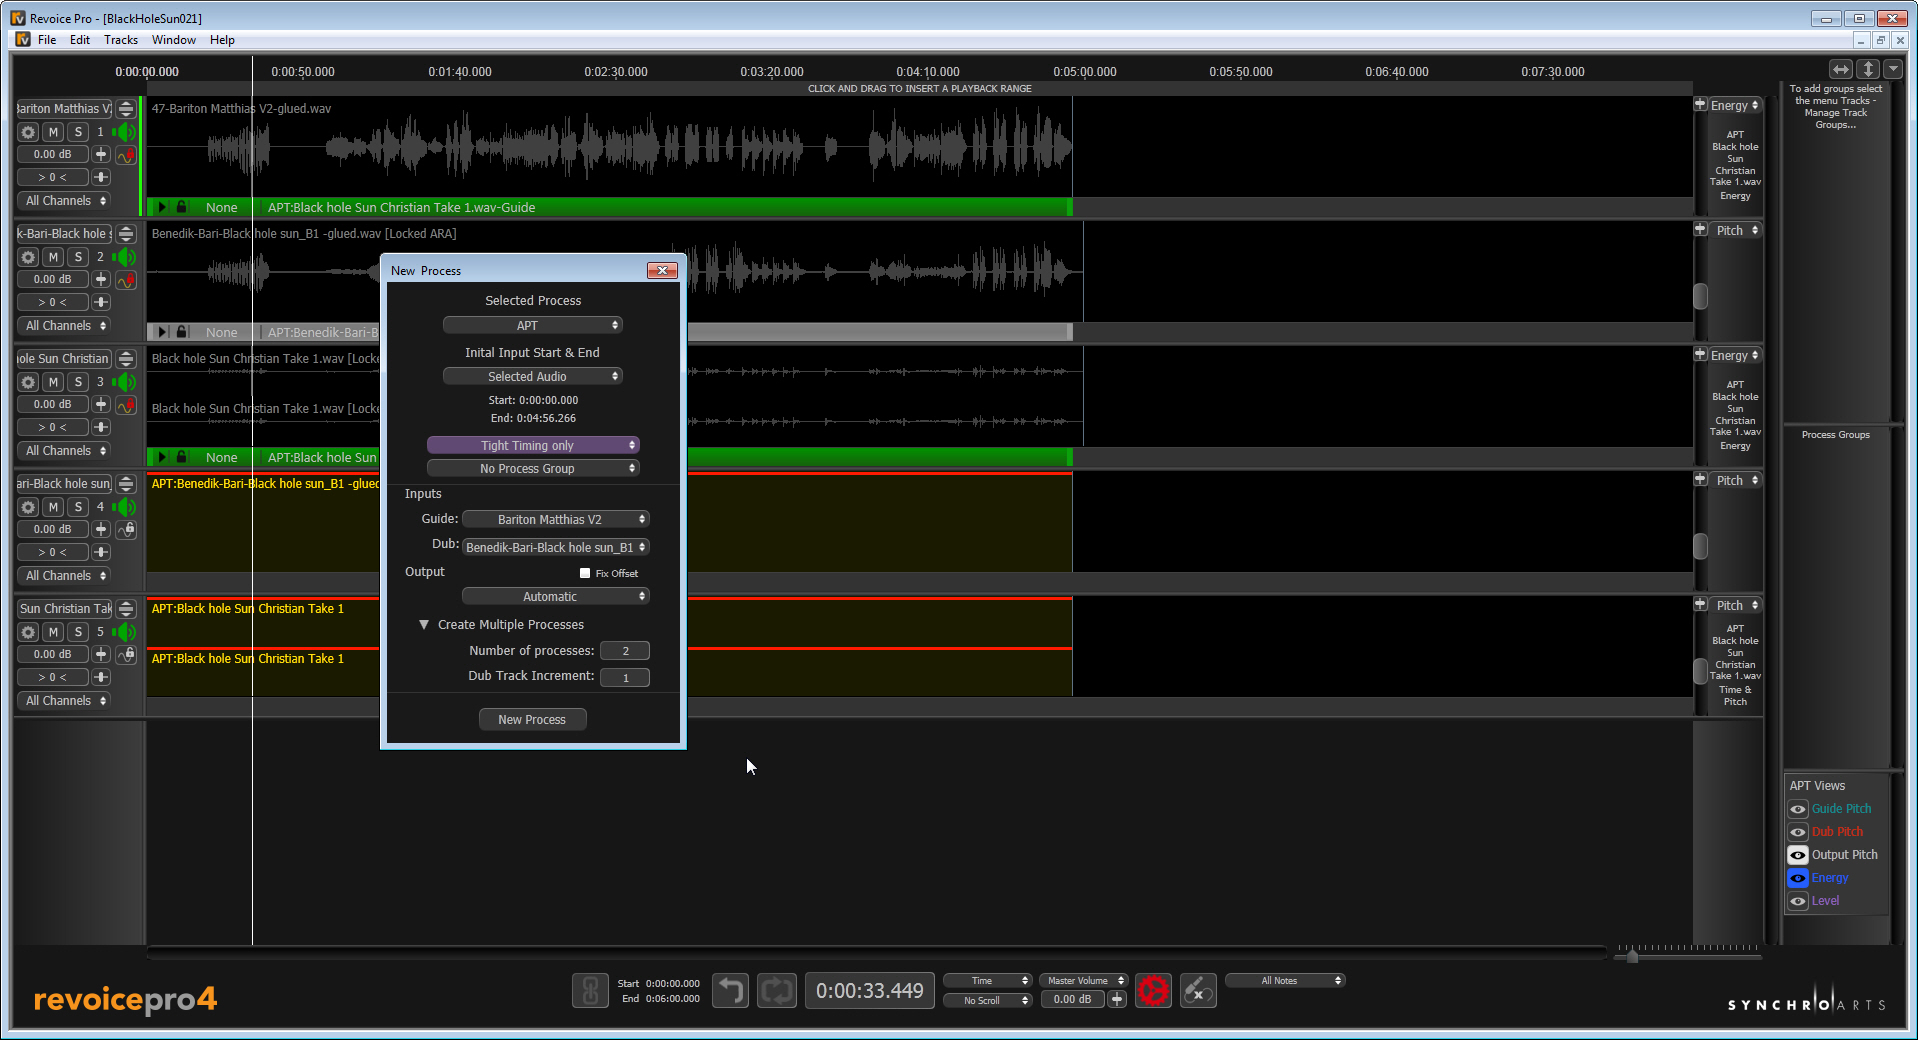Open the Guide track dropdown
This screenshot has height=1040, width=1918.
pyautogui.click(x=556, y=519)
